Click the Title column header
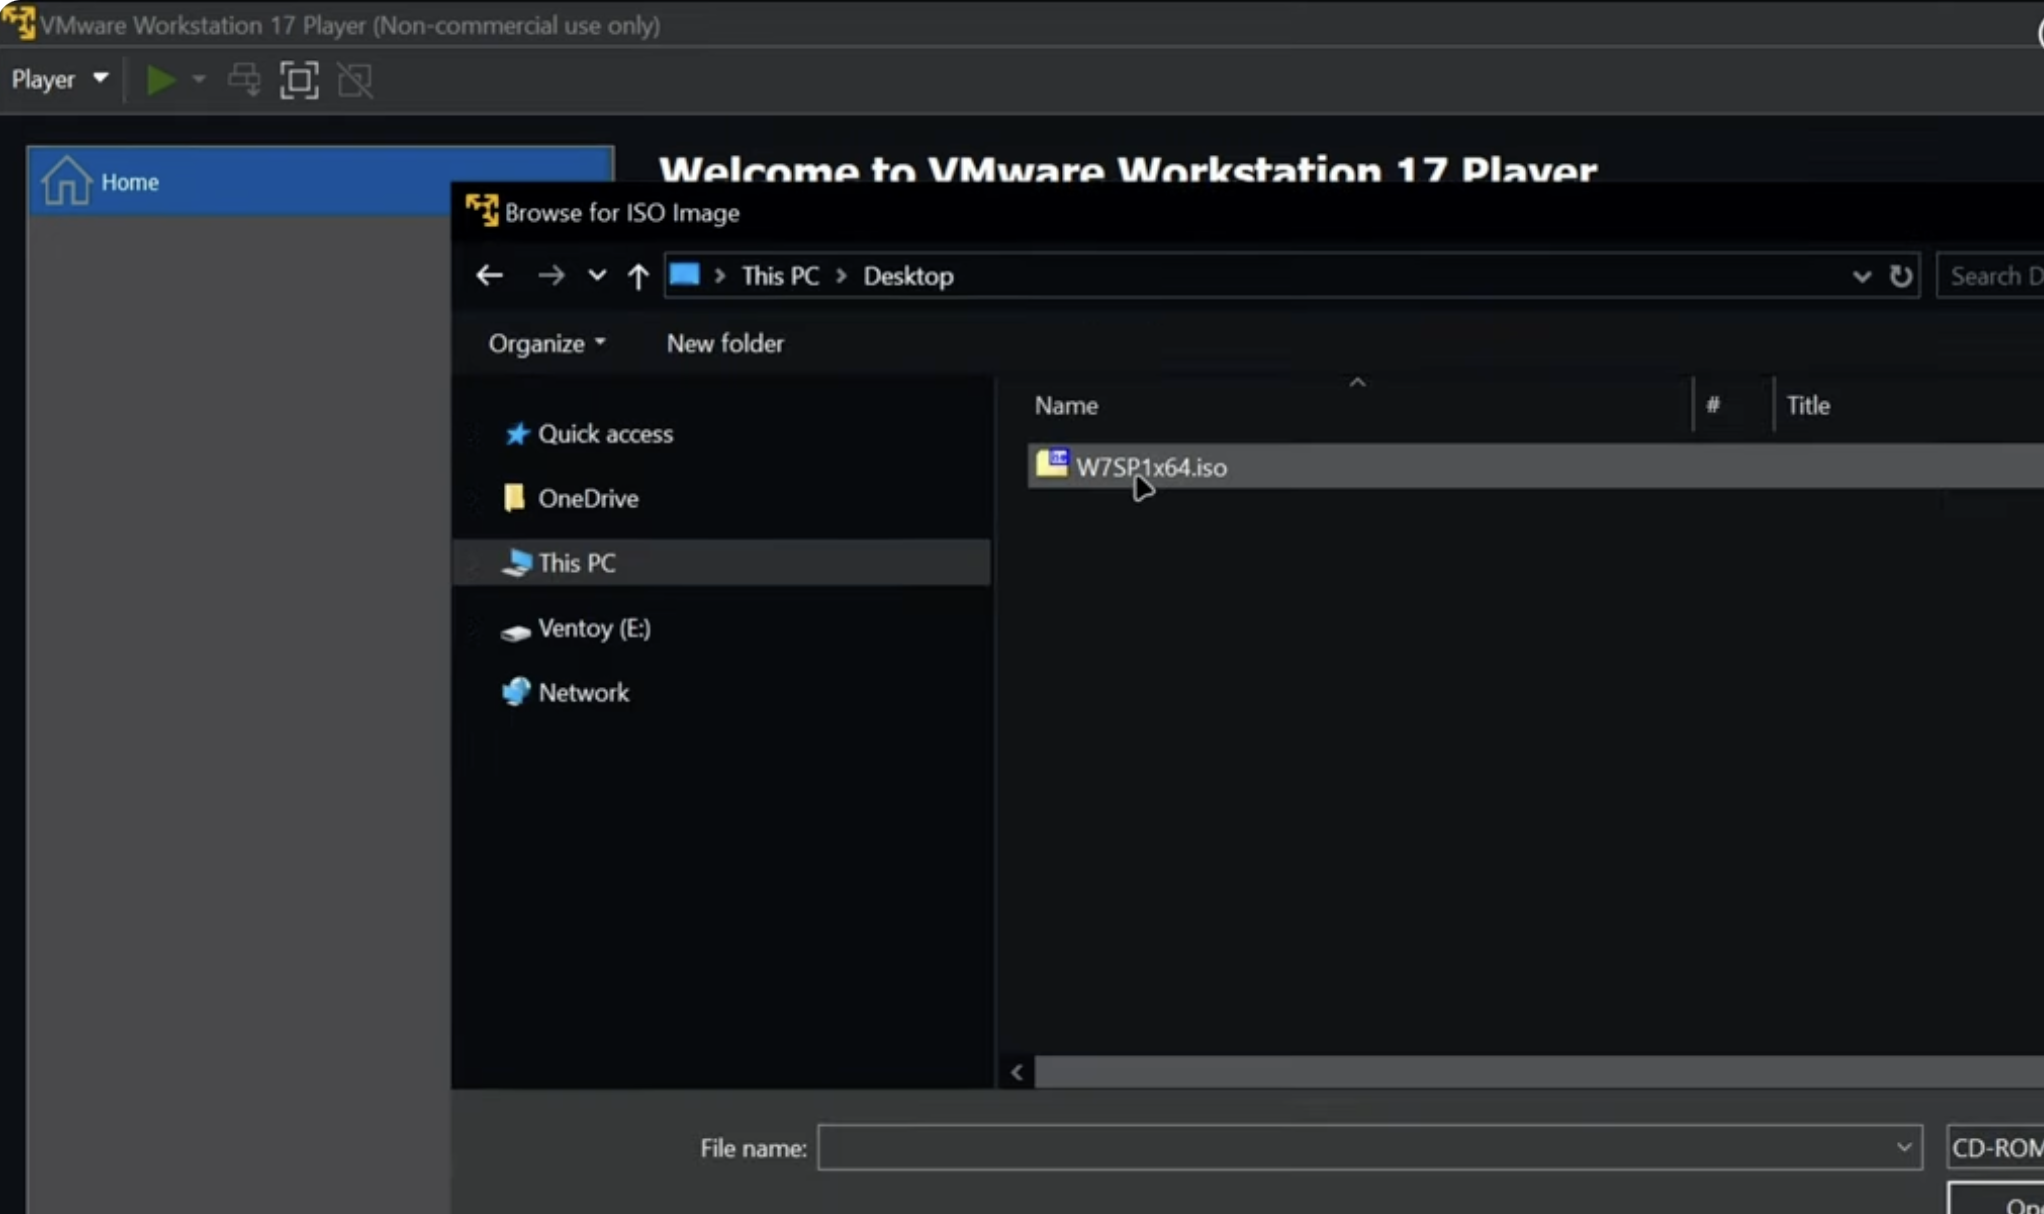This screenshot has width=2044, height=1214. pyautogui.click(x=1808, y=405)
